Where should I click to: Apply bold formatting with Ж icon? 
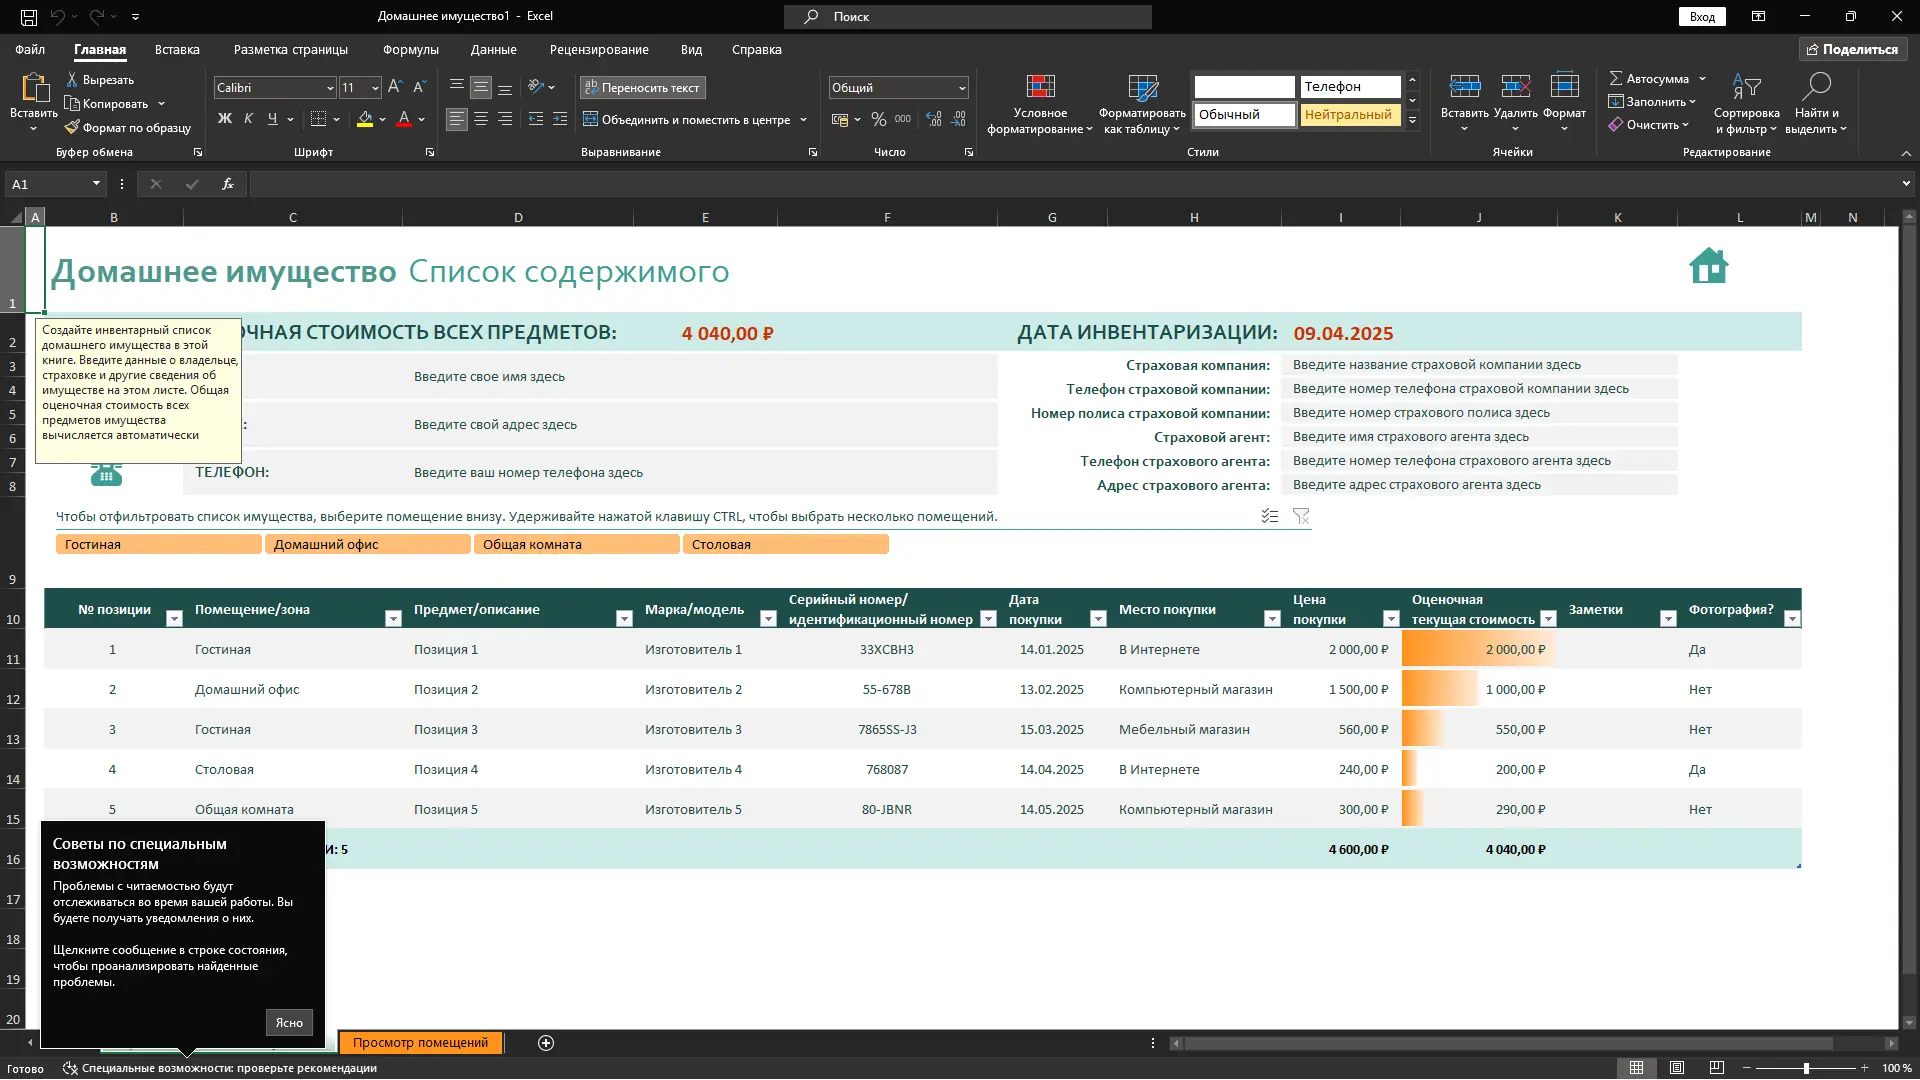pos(225,118)
